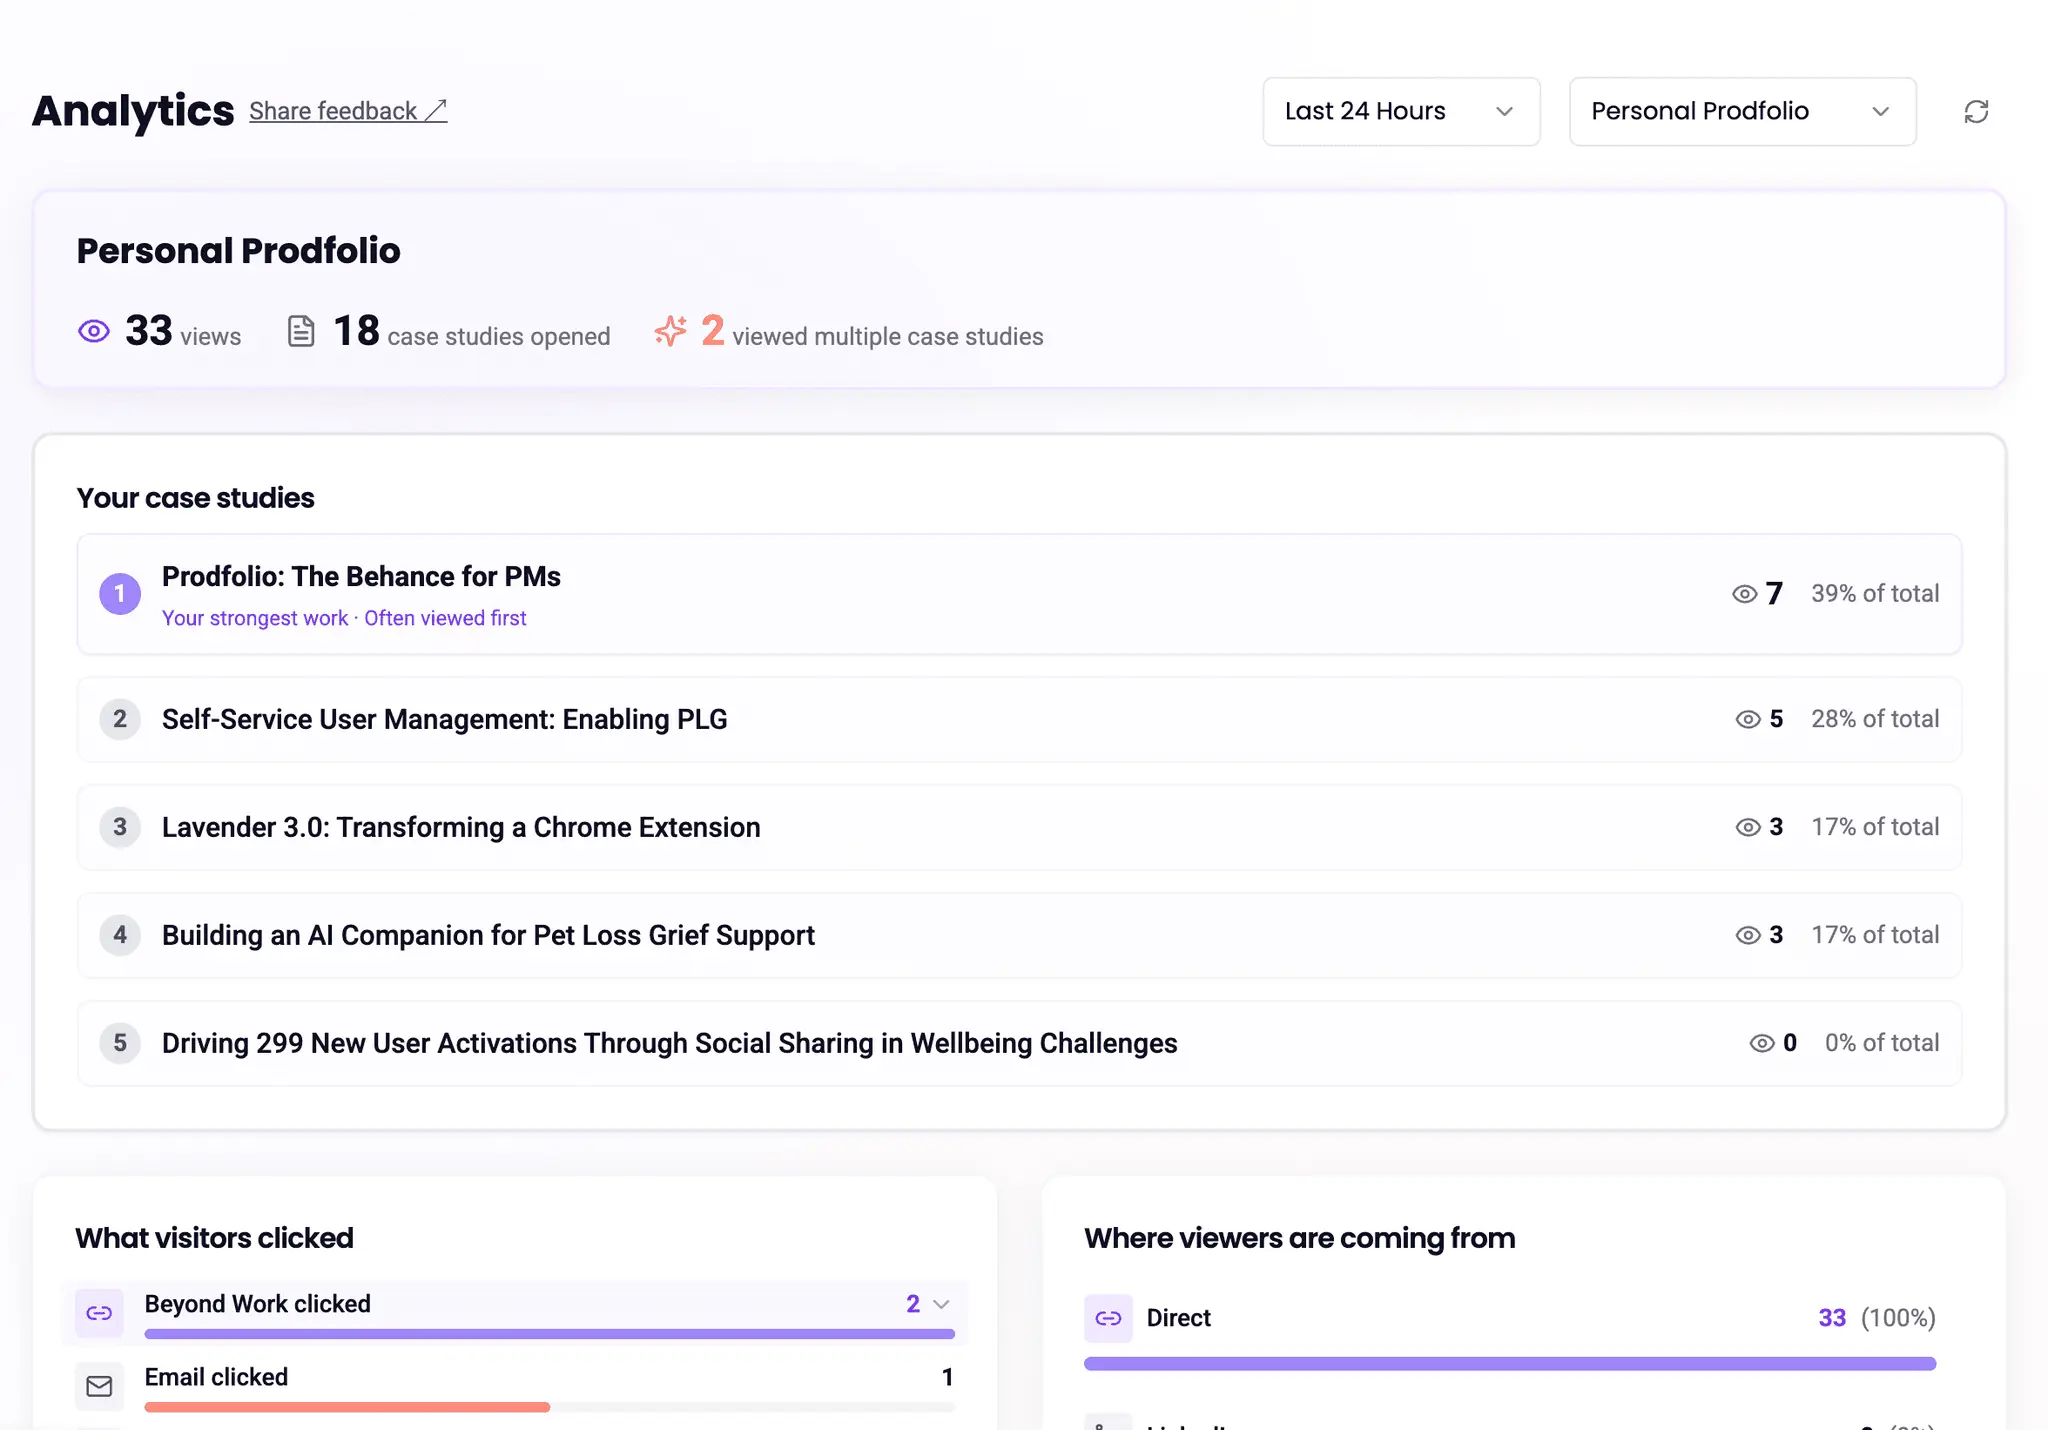Select Lavender 3.0 Chrome Extension case study row

(x=1019, y=827)
